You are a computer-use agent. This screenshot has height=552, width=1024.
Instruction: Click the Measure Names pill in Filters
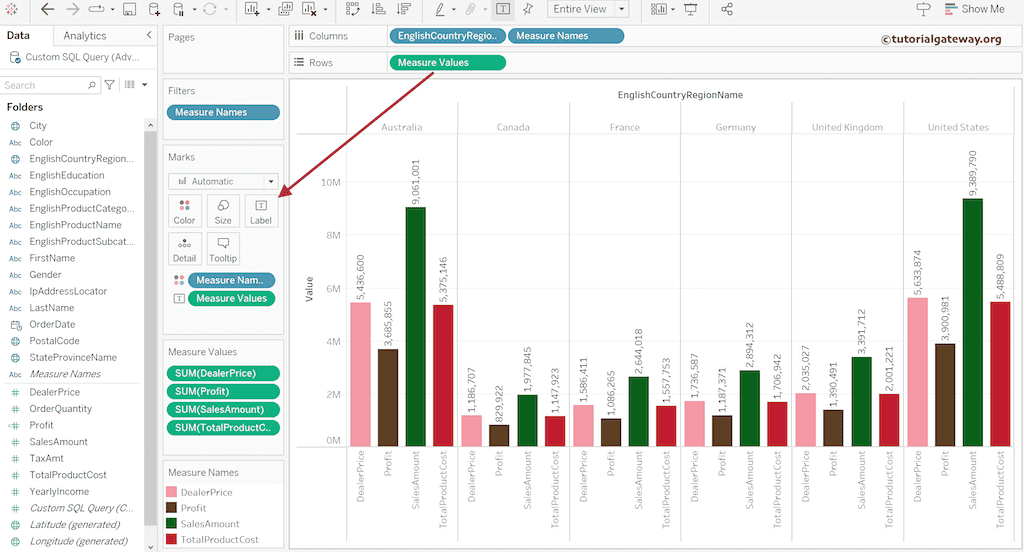[x=223, y=112]
